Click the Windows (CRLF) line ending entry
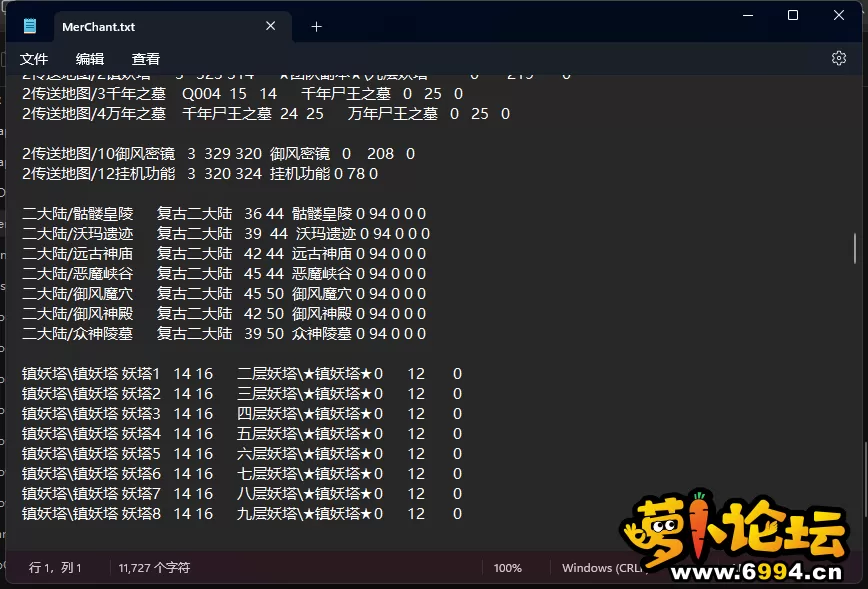Viewport: 868px width, 589px height. pos(603,568)
